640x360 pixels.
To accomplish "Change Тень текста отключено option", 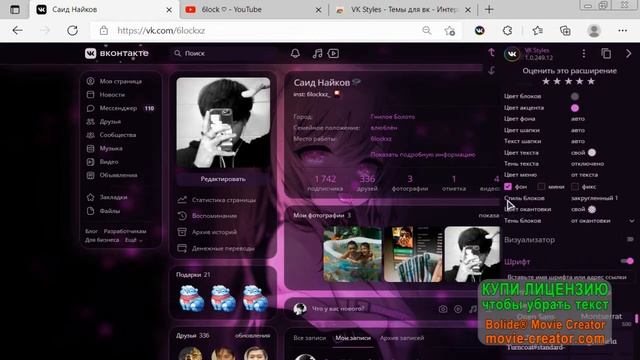I will click(x=587, y=164).
